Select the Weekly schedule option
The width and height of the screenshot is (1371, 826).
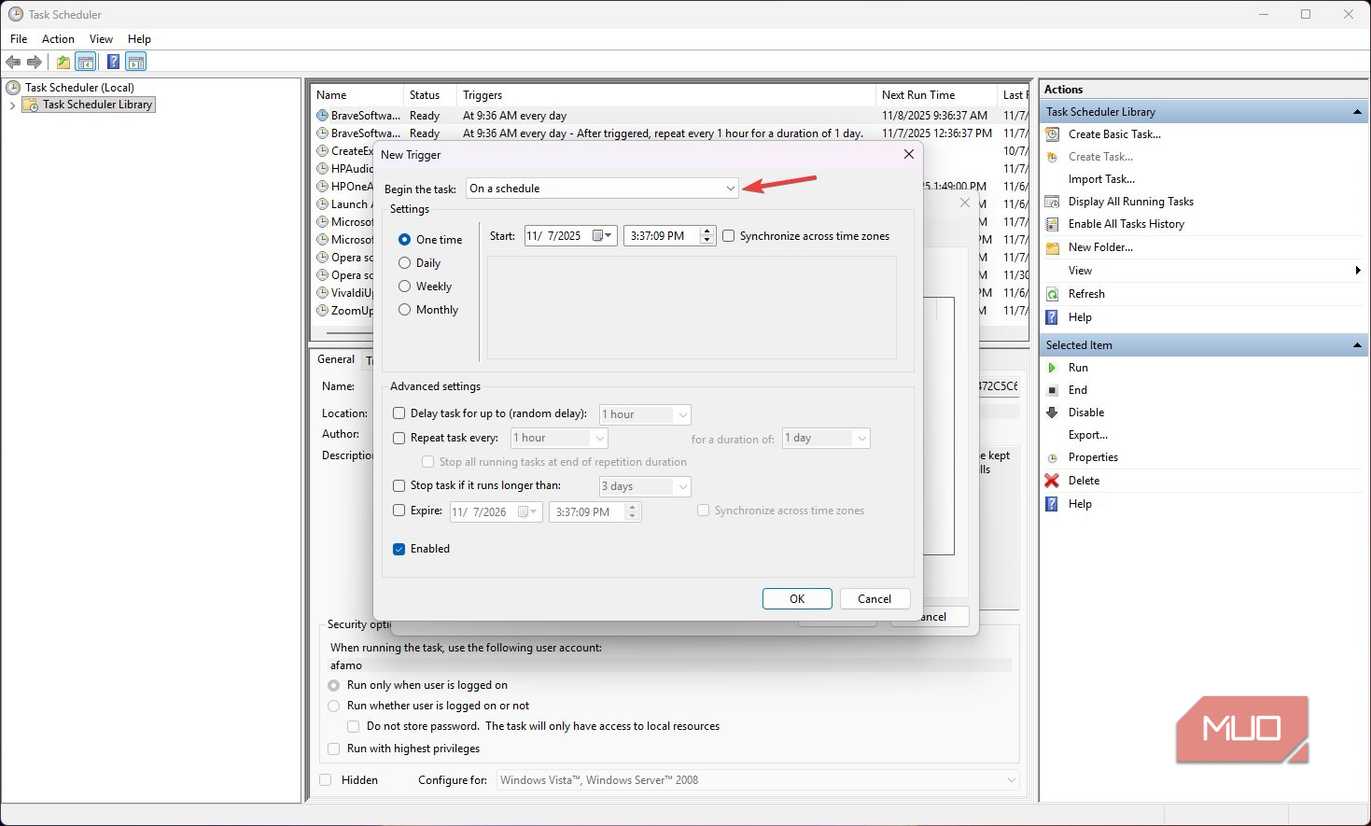tap(405, 286)
